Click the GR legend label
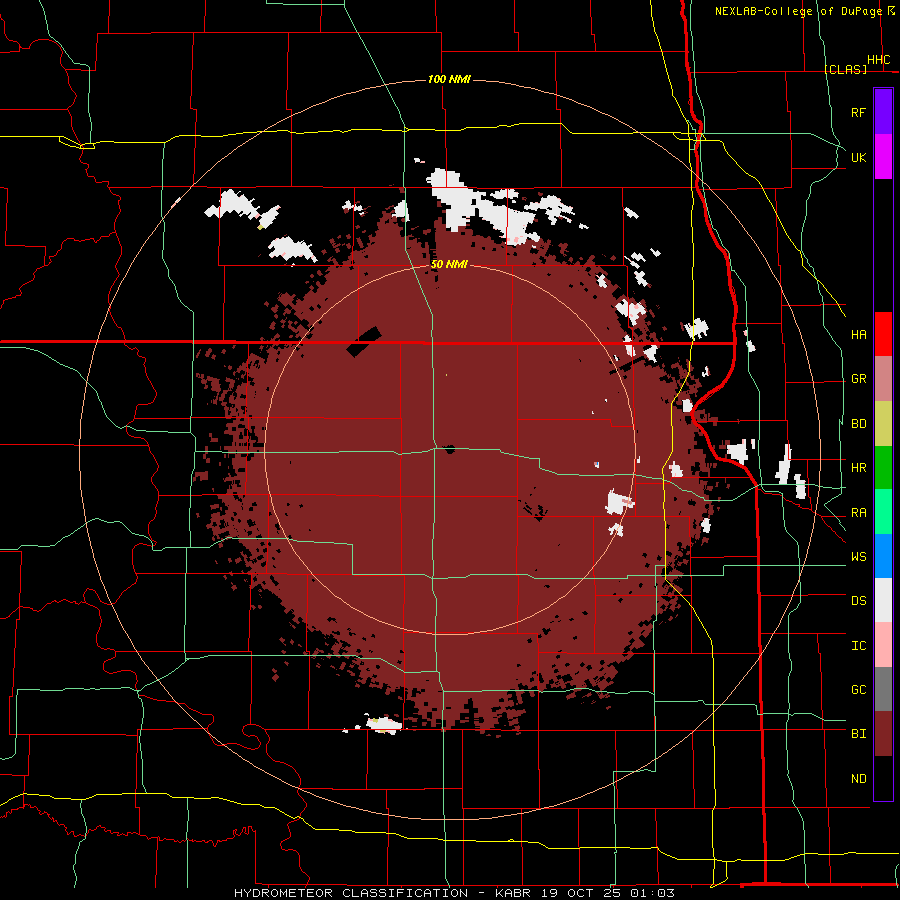The width and height of the screenshot is (900, 900). click(x=858, y=379)
